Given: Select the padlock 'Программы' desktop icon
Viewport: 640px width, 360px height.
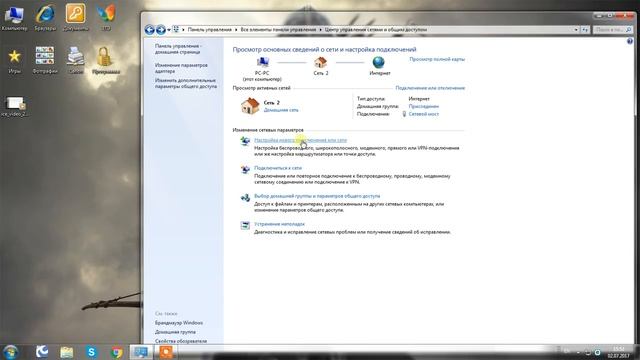Looking at the screenshot, I should tap(105, 60).
